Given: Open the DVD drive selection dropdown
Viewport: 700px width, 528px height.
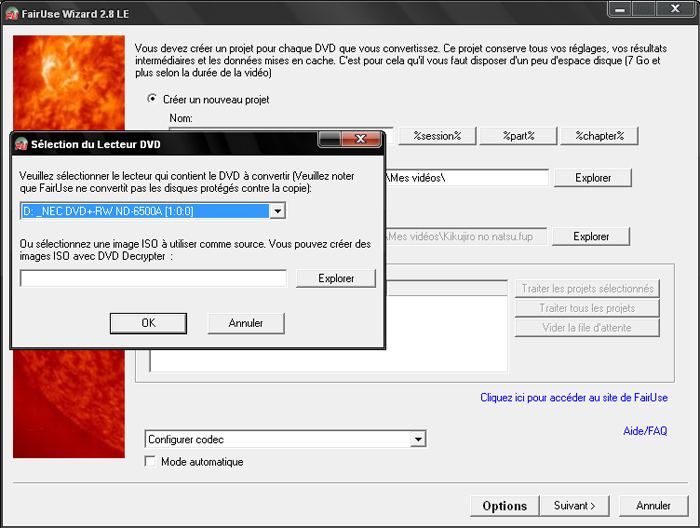Looking at the screenshot, I should click(x=277, y=211).
